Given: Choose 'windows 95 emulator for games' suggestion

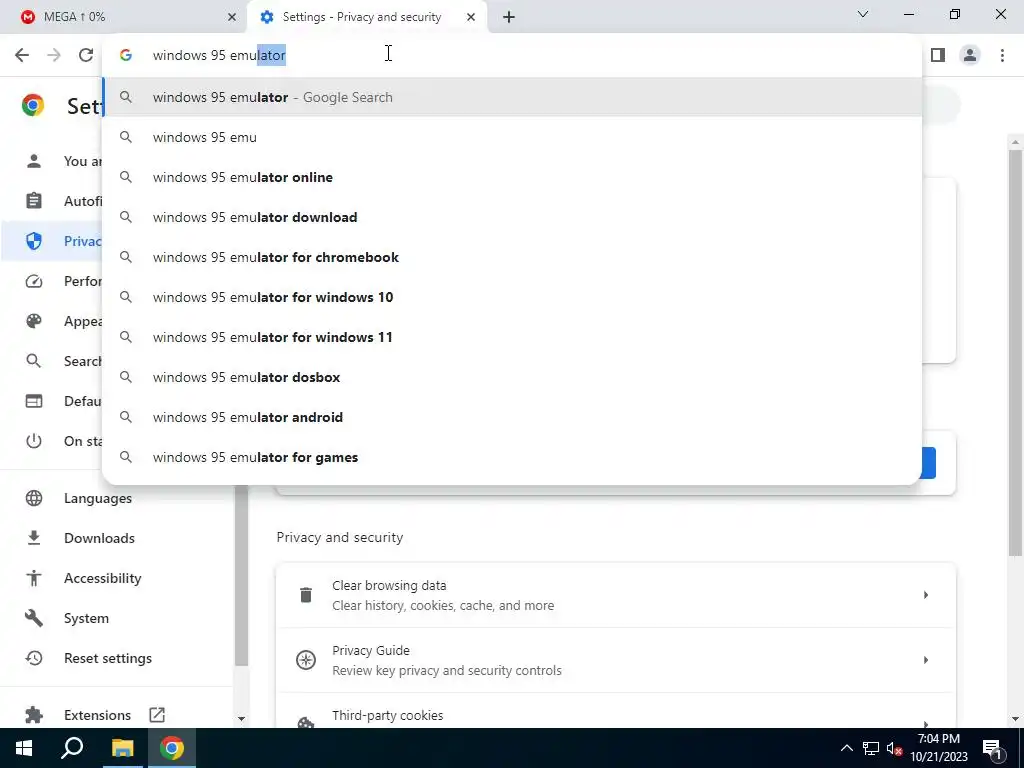Looking at the screenshot, I should coord(512,457).
